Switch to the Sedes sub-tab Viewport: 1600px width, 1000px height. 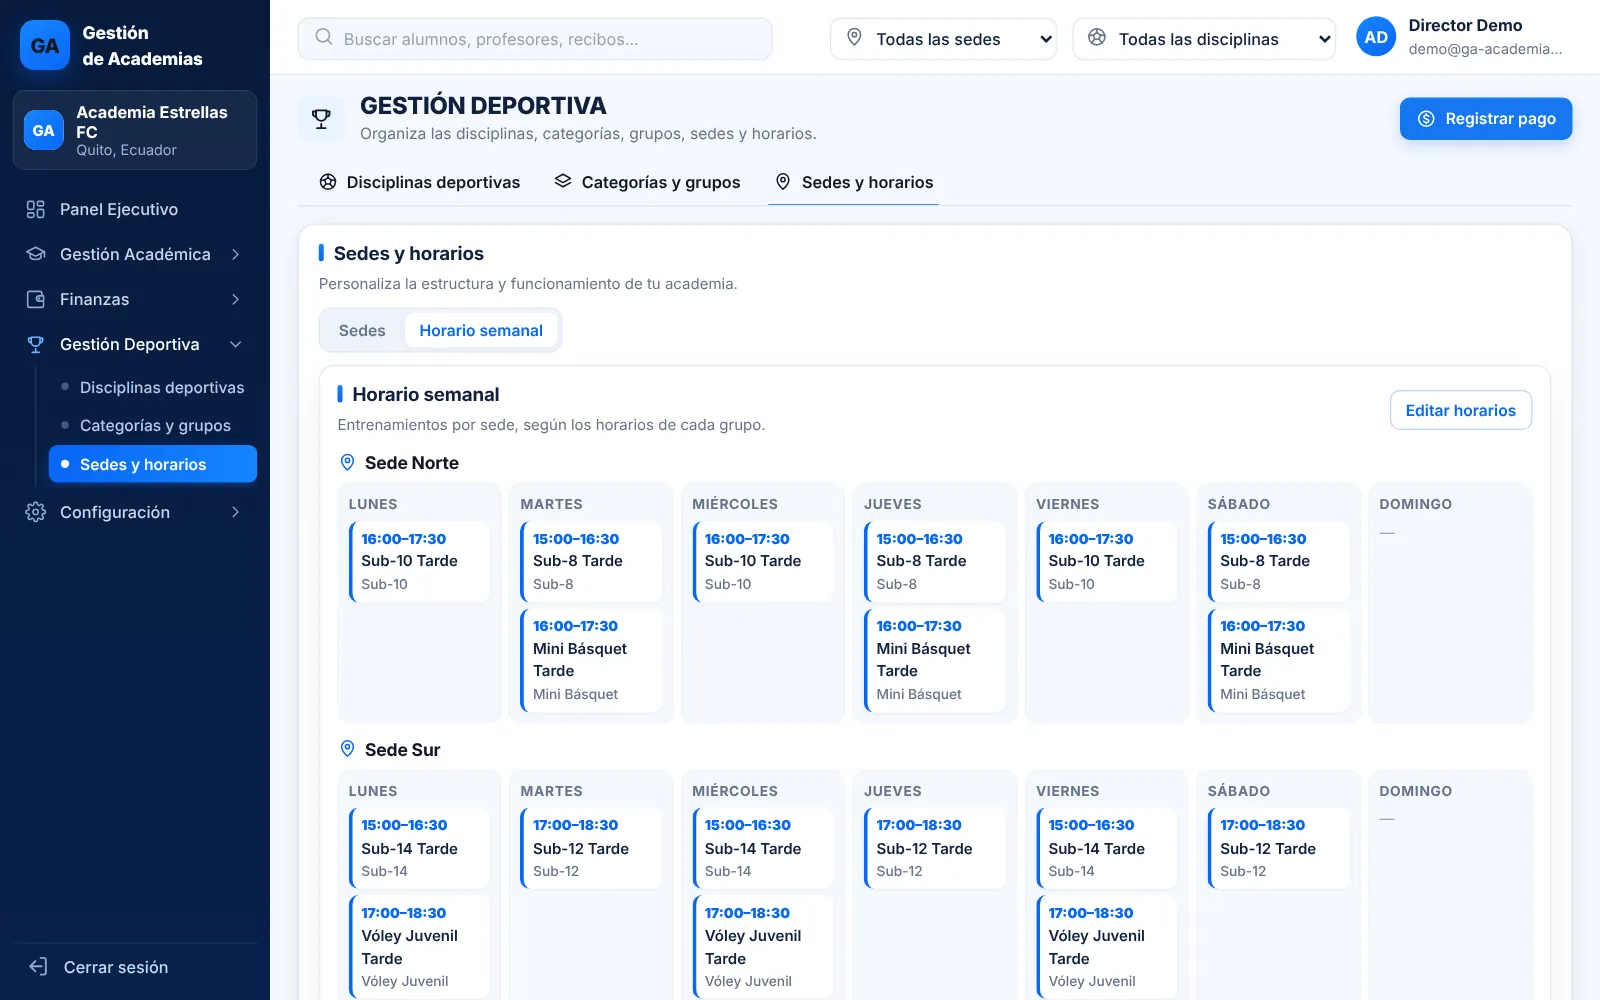362,330
